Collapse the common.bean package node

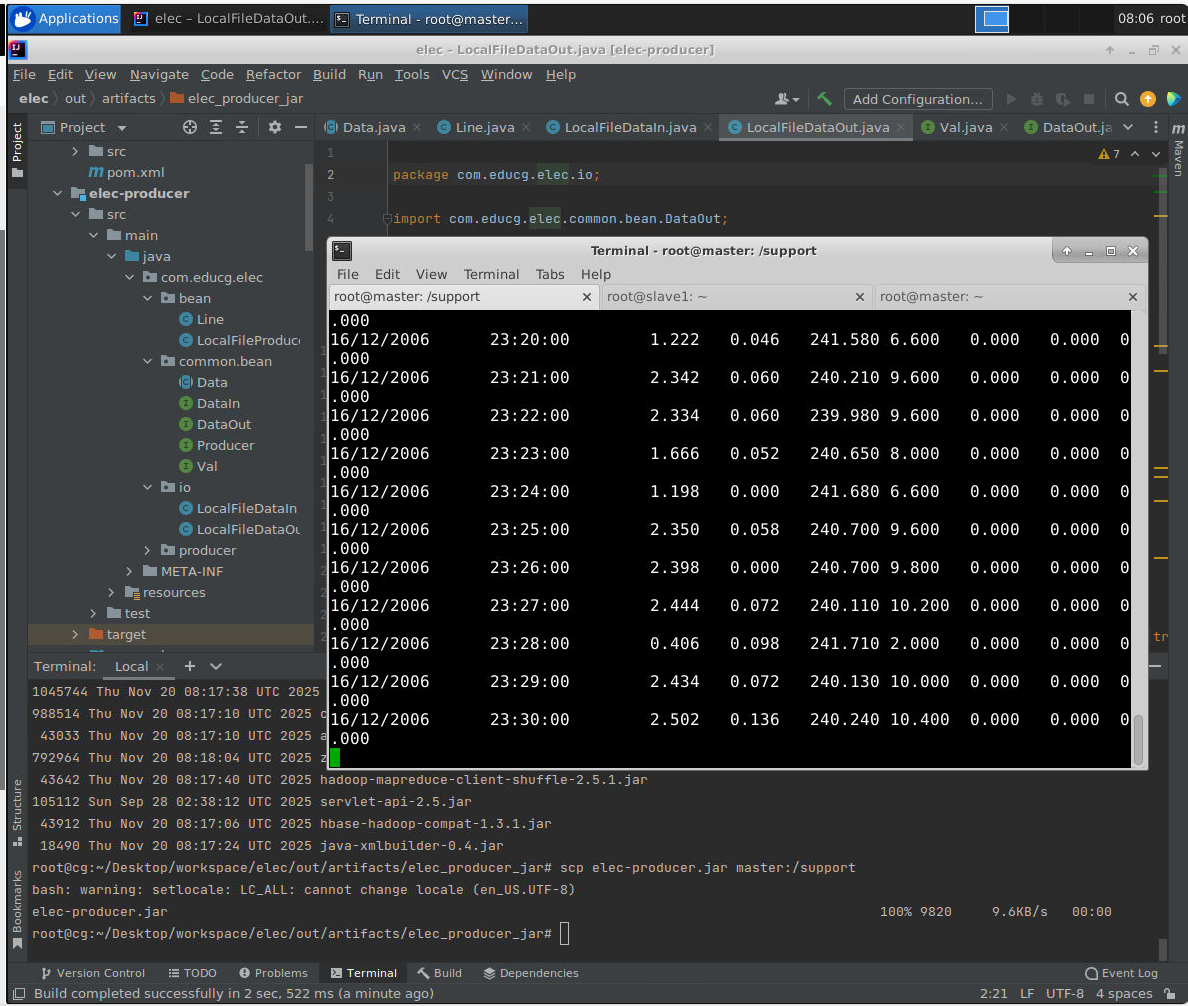(147, 361)
